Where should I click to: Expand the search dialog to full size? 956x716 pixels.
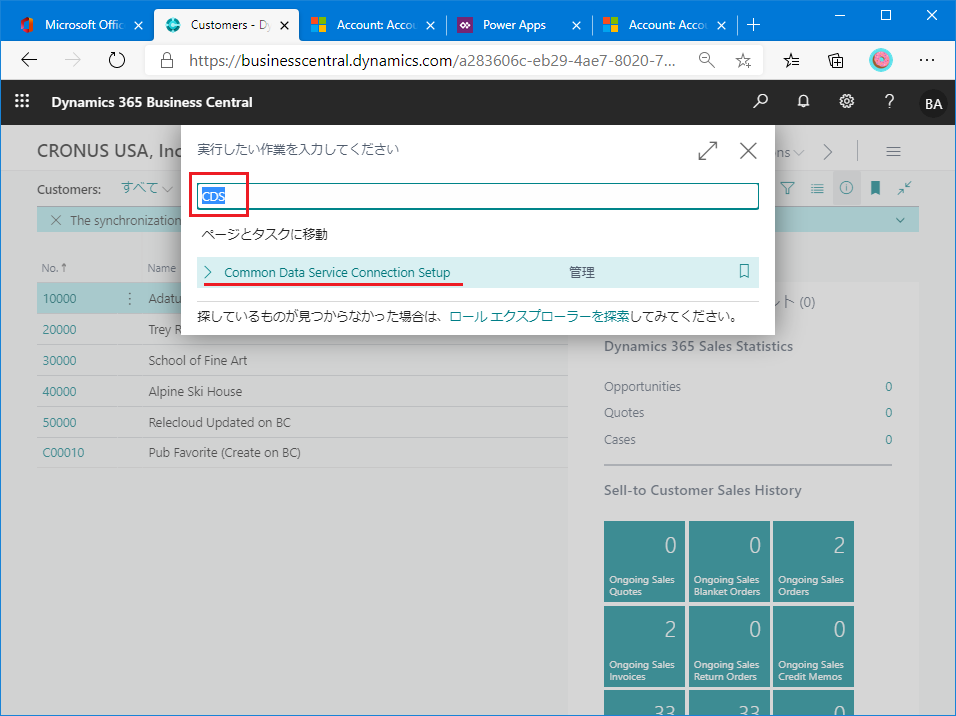coord(707,151)
